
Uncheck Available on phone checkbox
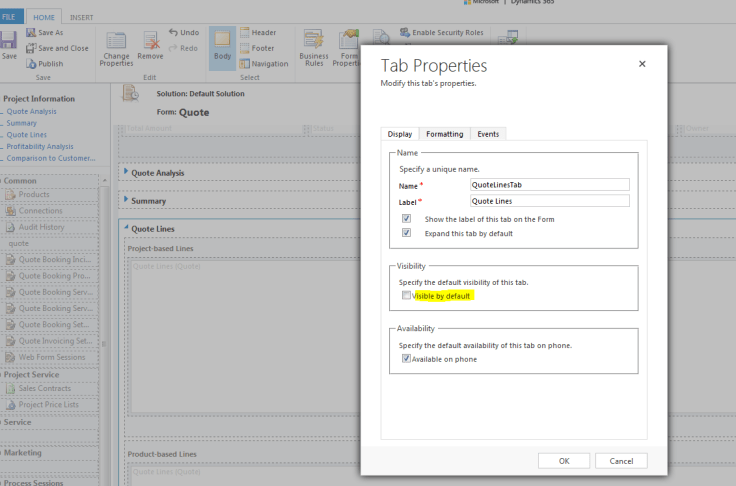(x=406, y=358)
